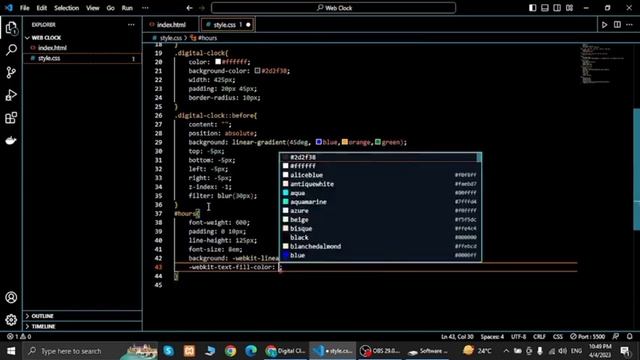Open the notifications bell in status bar
Image resolution: width=640 pixels, height=360 pixels.
click(x=629, y=336)
